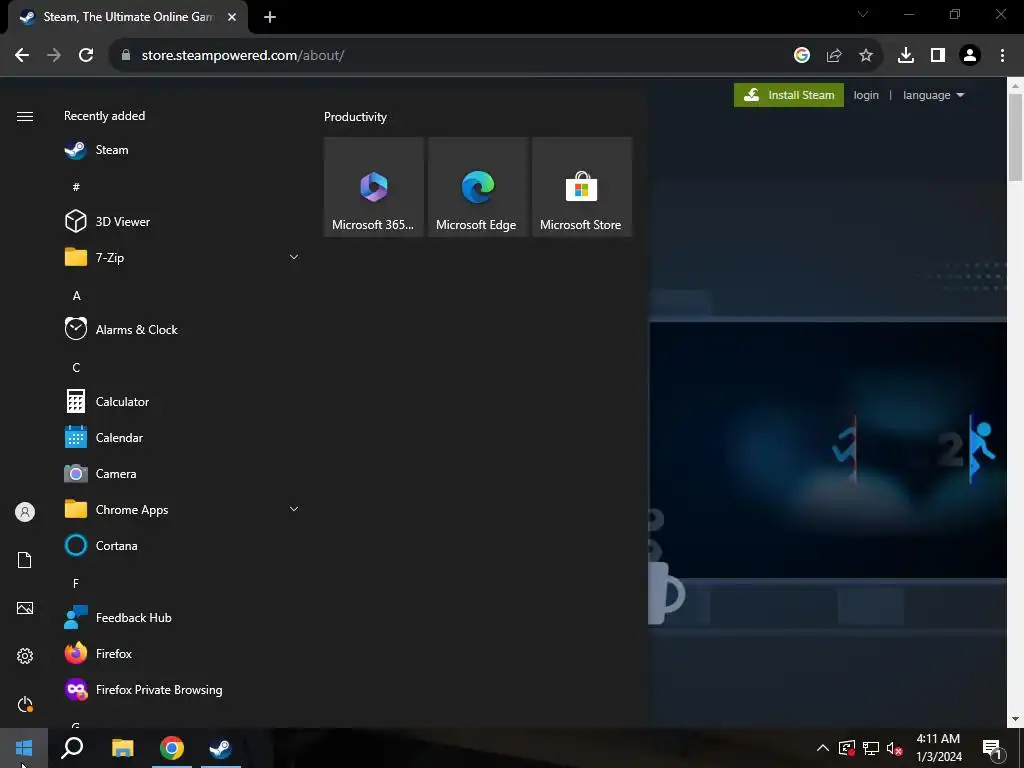This screenshot has height=768, width=1024.
Task: Launch Calculator from Start menu
Action: 182,402
